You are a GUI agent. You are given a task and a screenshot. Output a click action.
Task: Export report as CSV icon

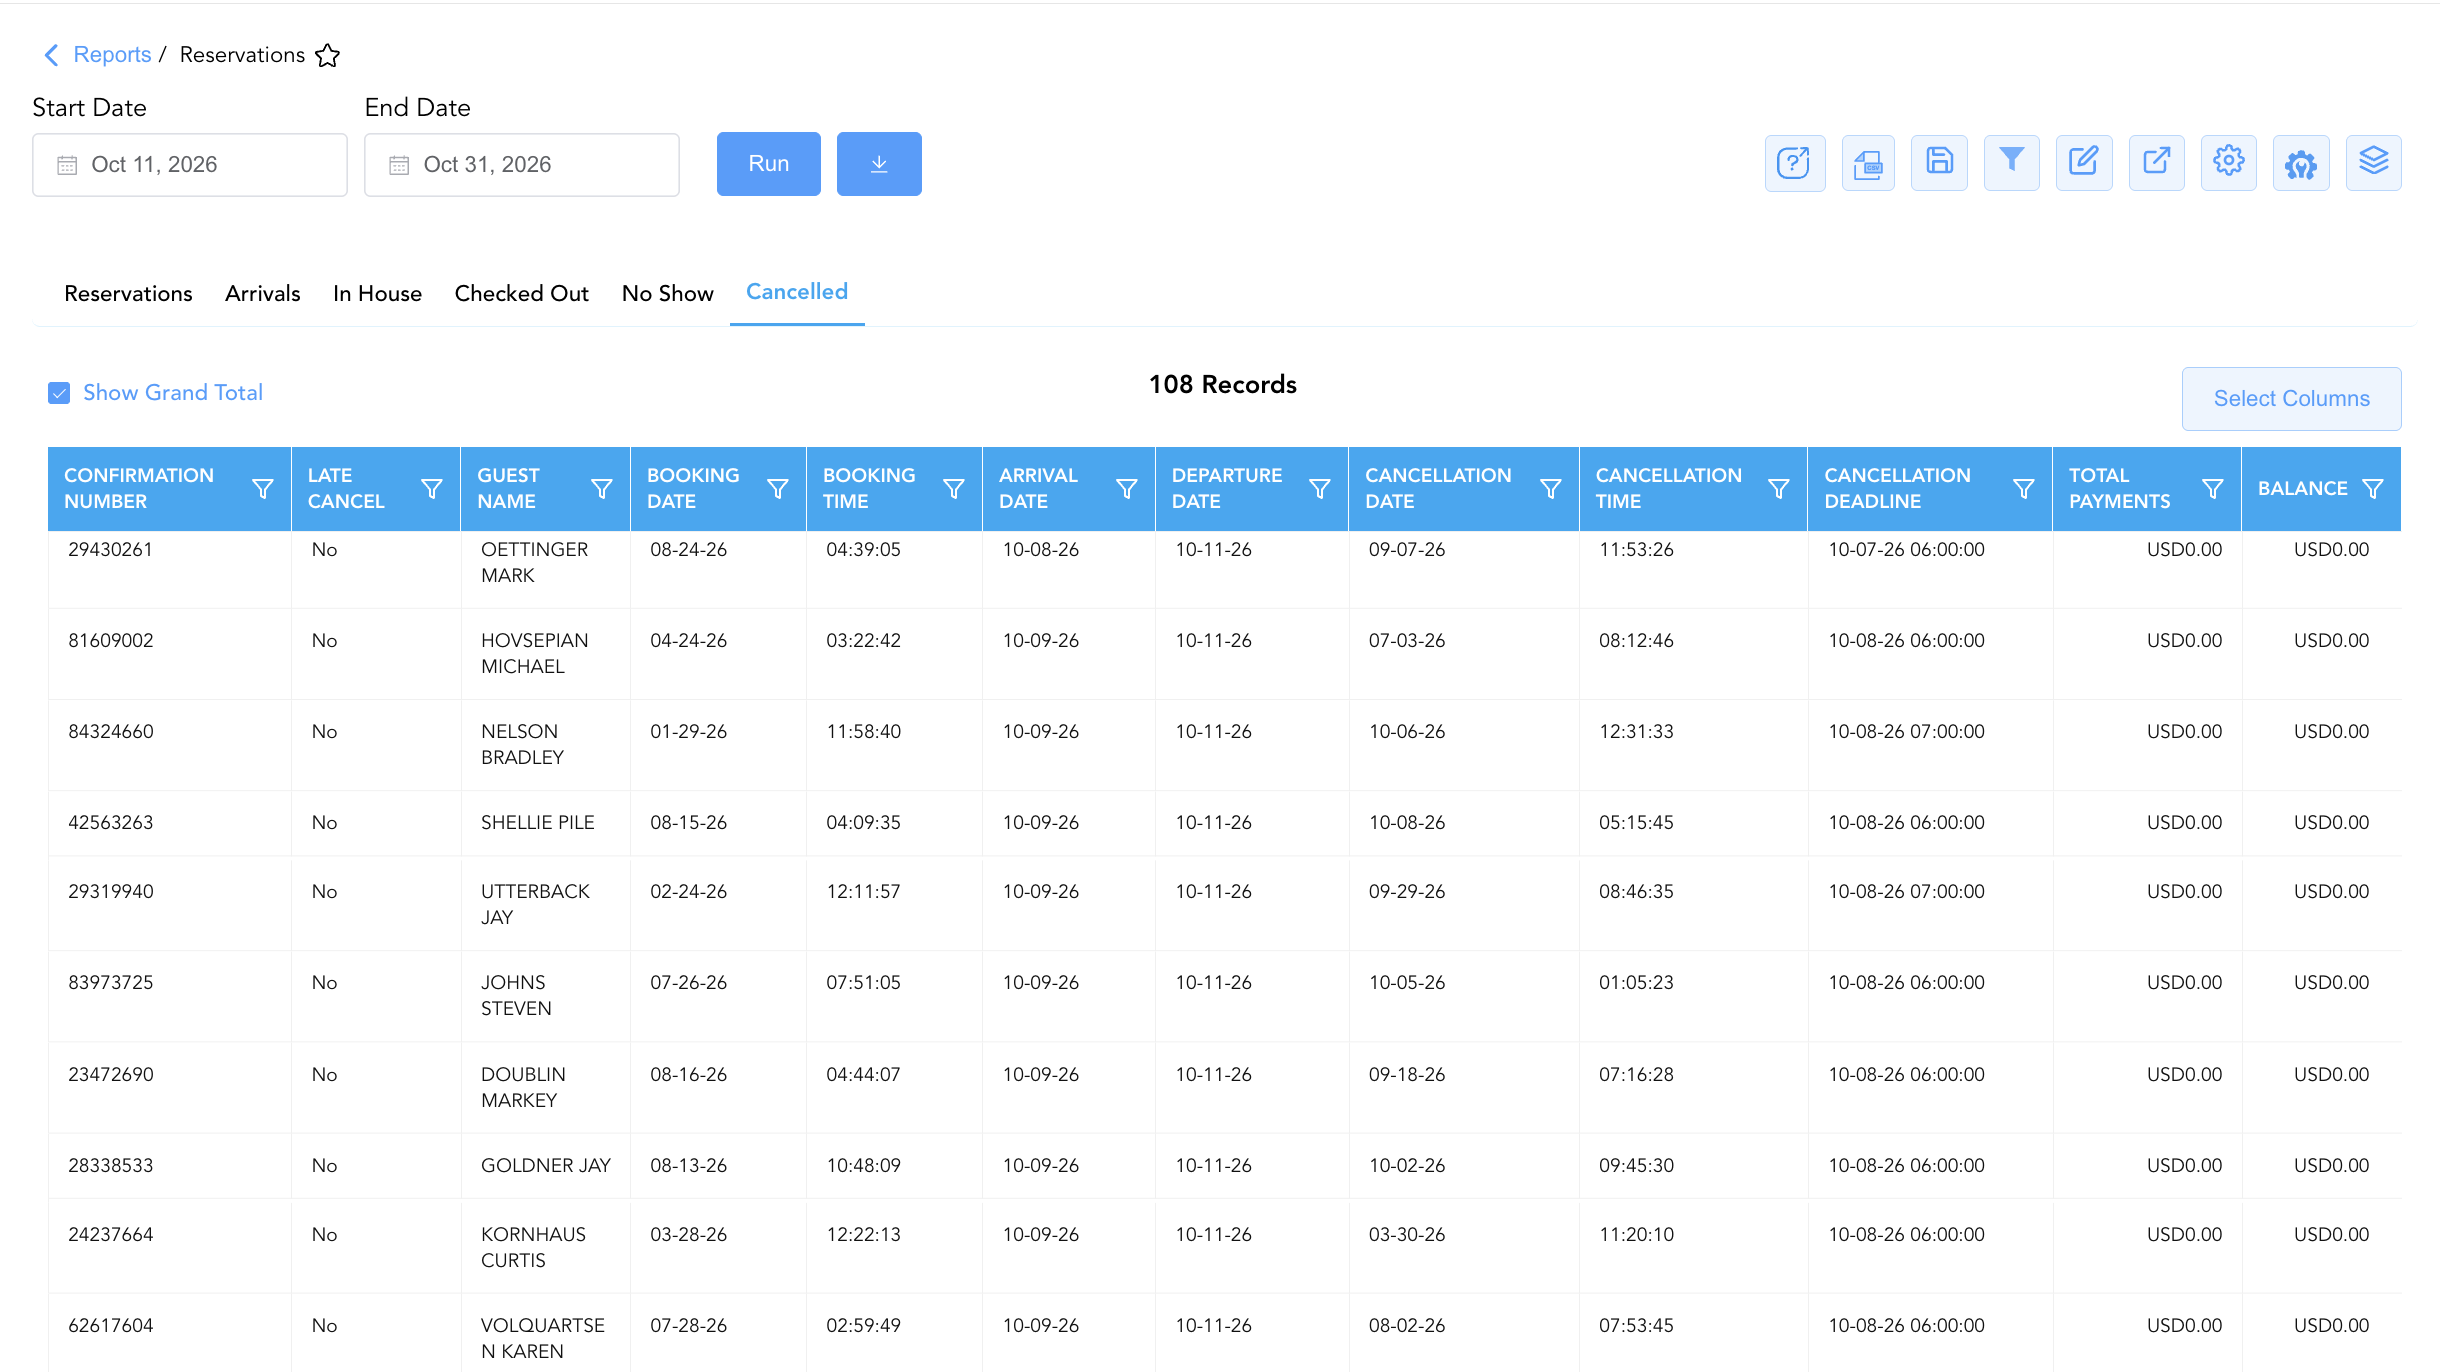point(1867,163)
